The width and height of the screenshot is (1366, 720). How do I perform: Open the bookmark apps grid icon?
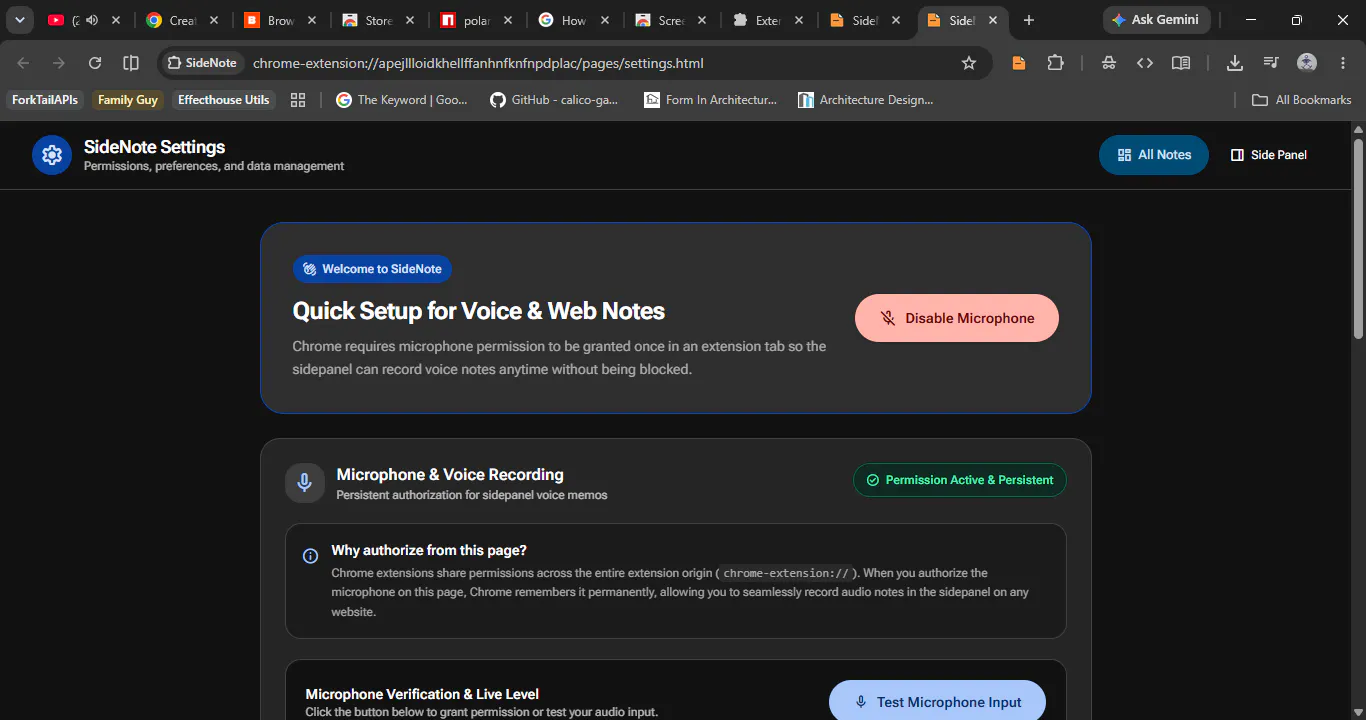pyautogui.click(x=297, y=100)
